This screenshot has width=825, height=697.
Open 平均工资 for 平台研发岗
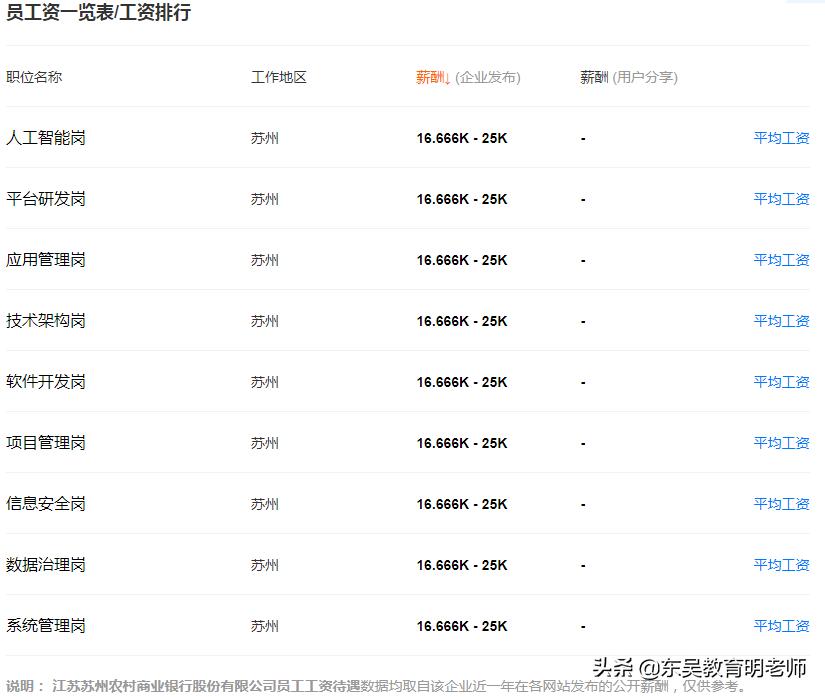pyautogui.click(x=782, y=199)
